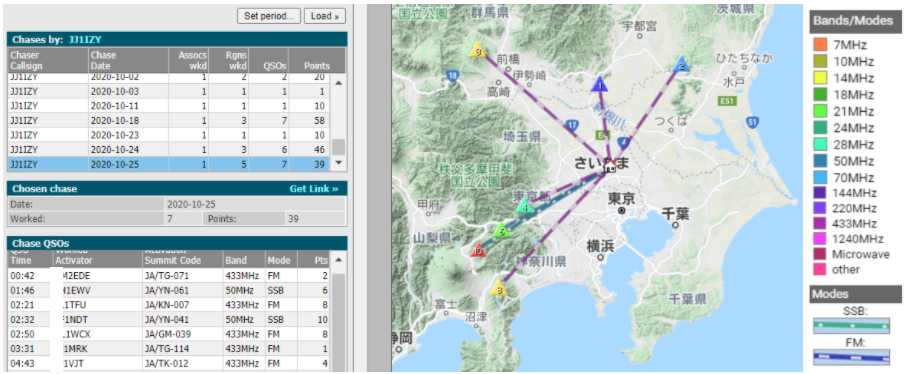Click the up arrow in the Chase QSOs scrollbar
This screenshot has width=905, height=374.
[339, 258]
